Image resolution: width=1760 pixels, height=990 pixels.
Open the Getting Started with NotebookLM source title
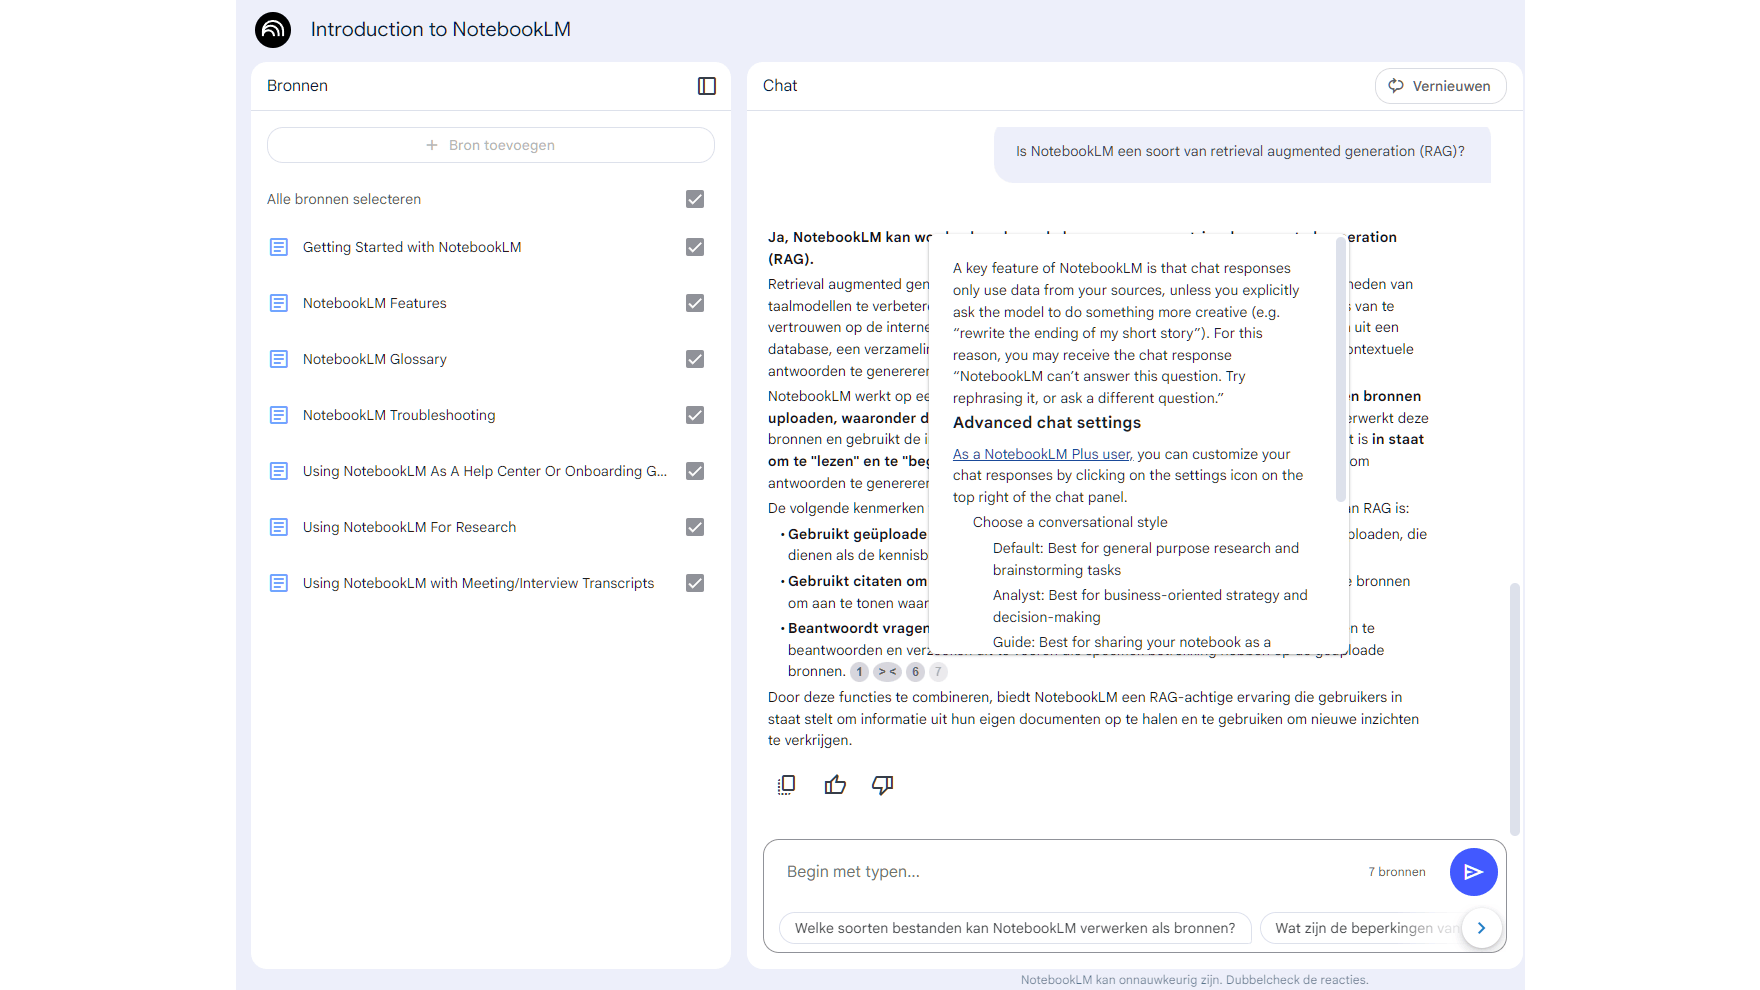pos(412,247)
